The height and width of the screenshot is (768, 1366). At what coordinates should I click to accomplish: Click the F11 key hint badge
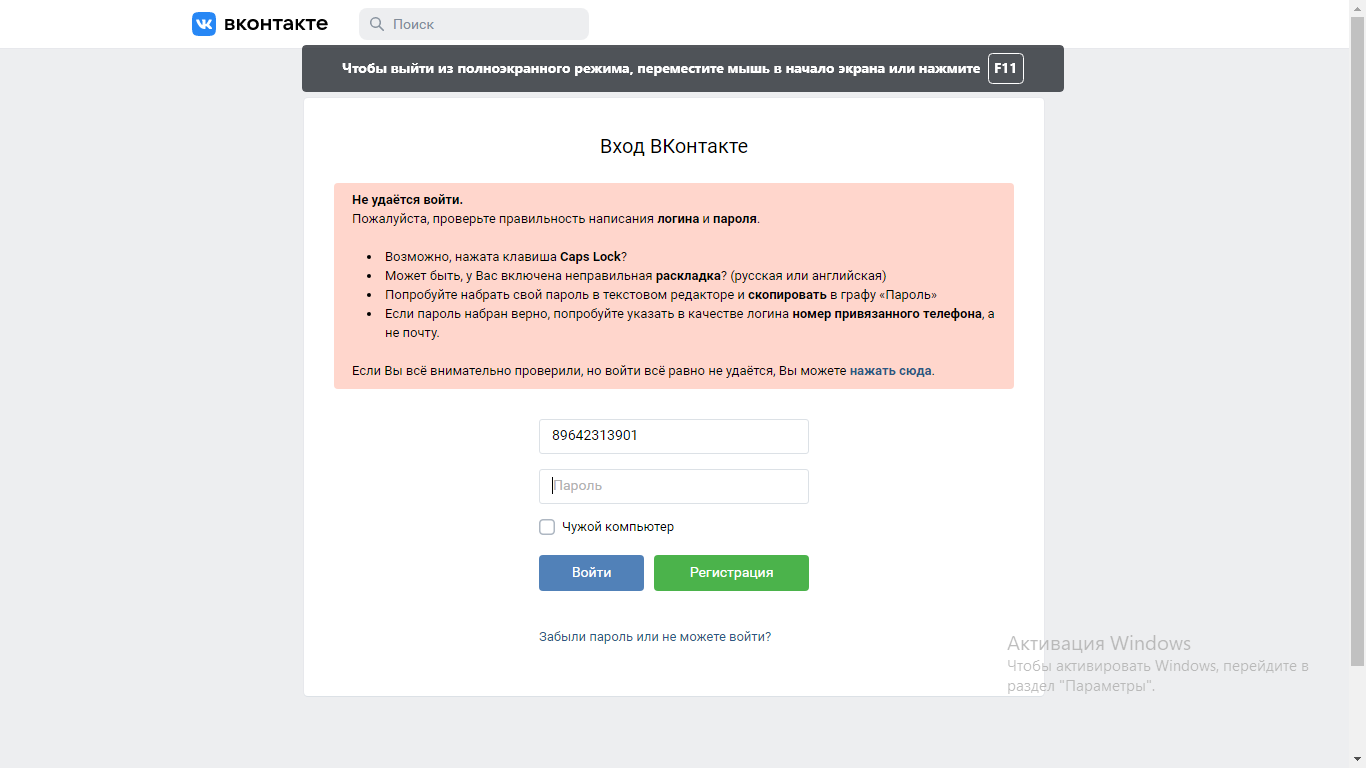(x=1006, y=69)
